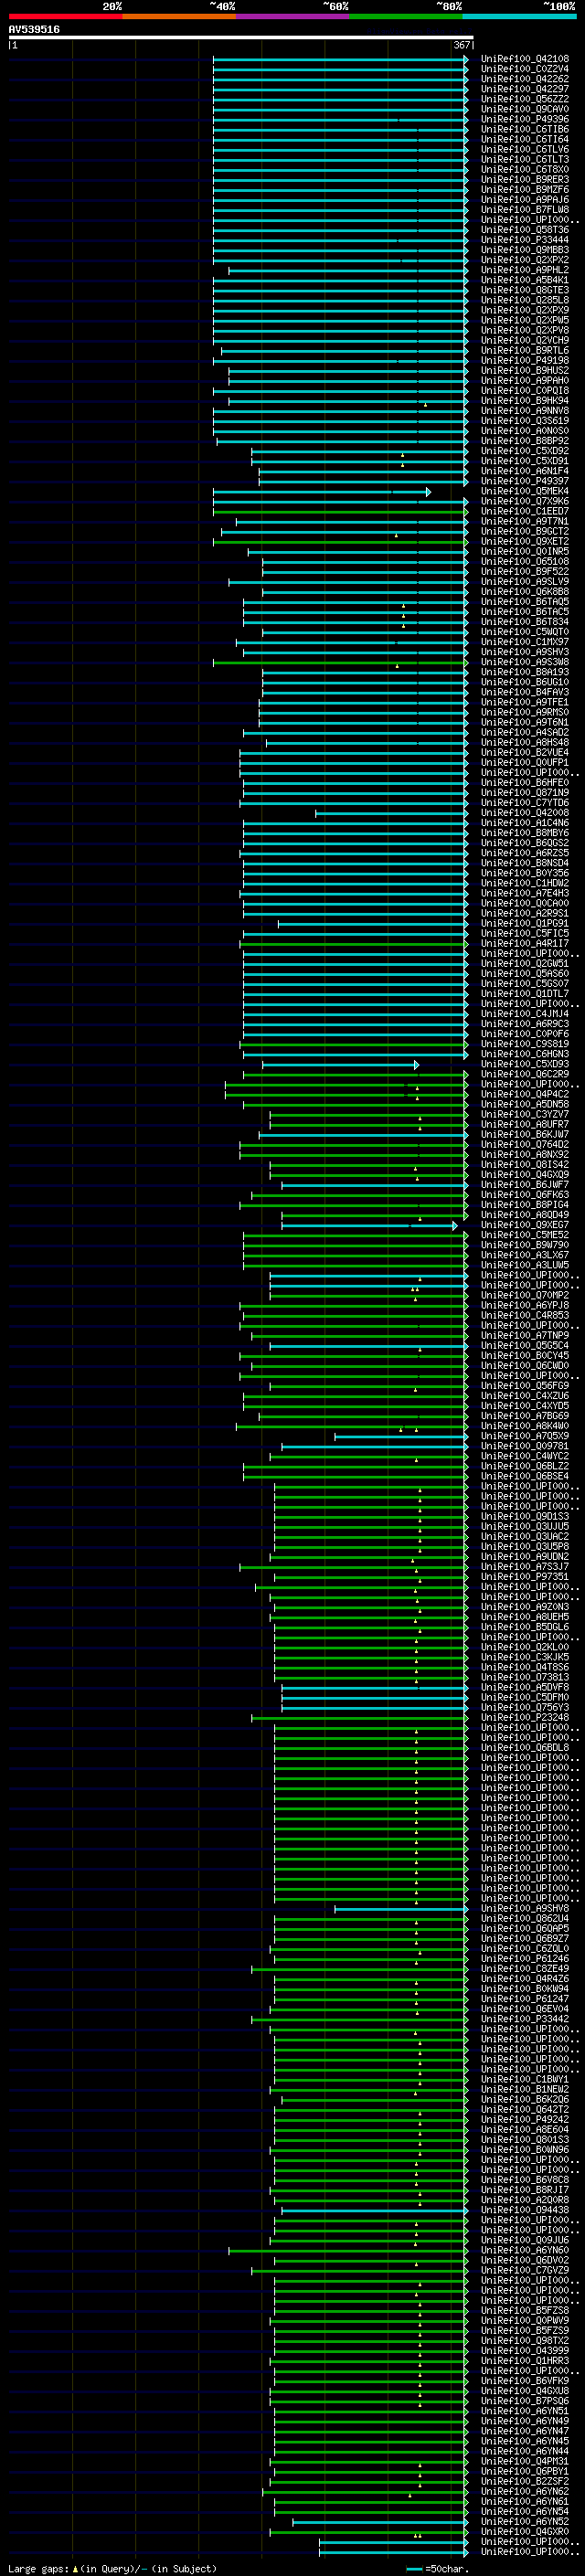This screenshot has height=2576, width=585.
Task: Select the UniRef100_P33444 label
Action: click(x=525, y=240)
